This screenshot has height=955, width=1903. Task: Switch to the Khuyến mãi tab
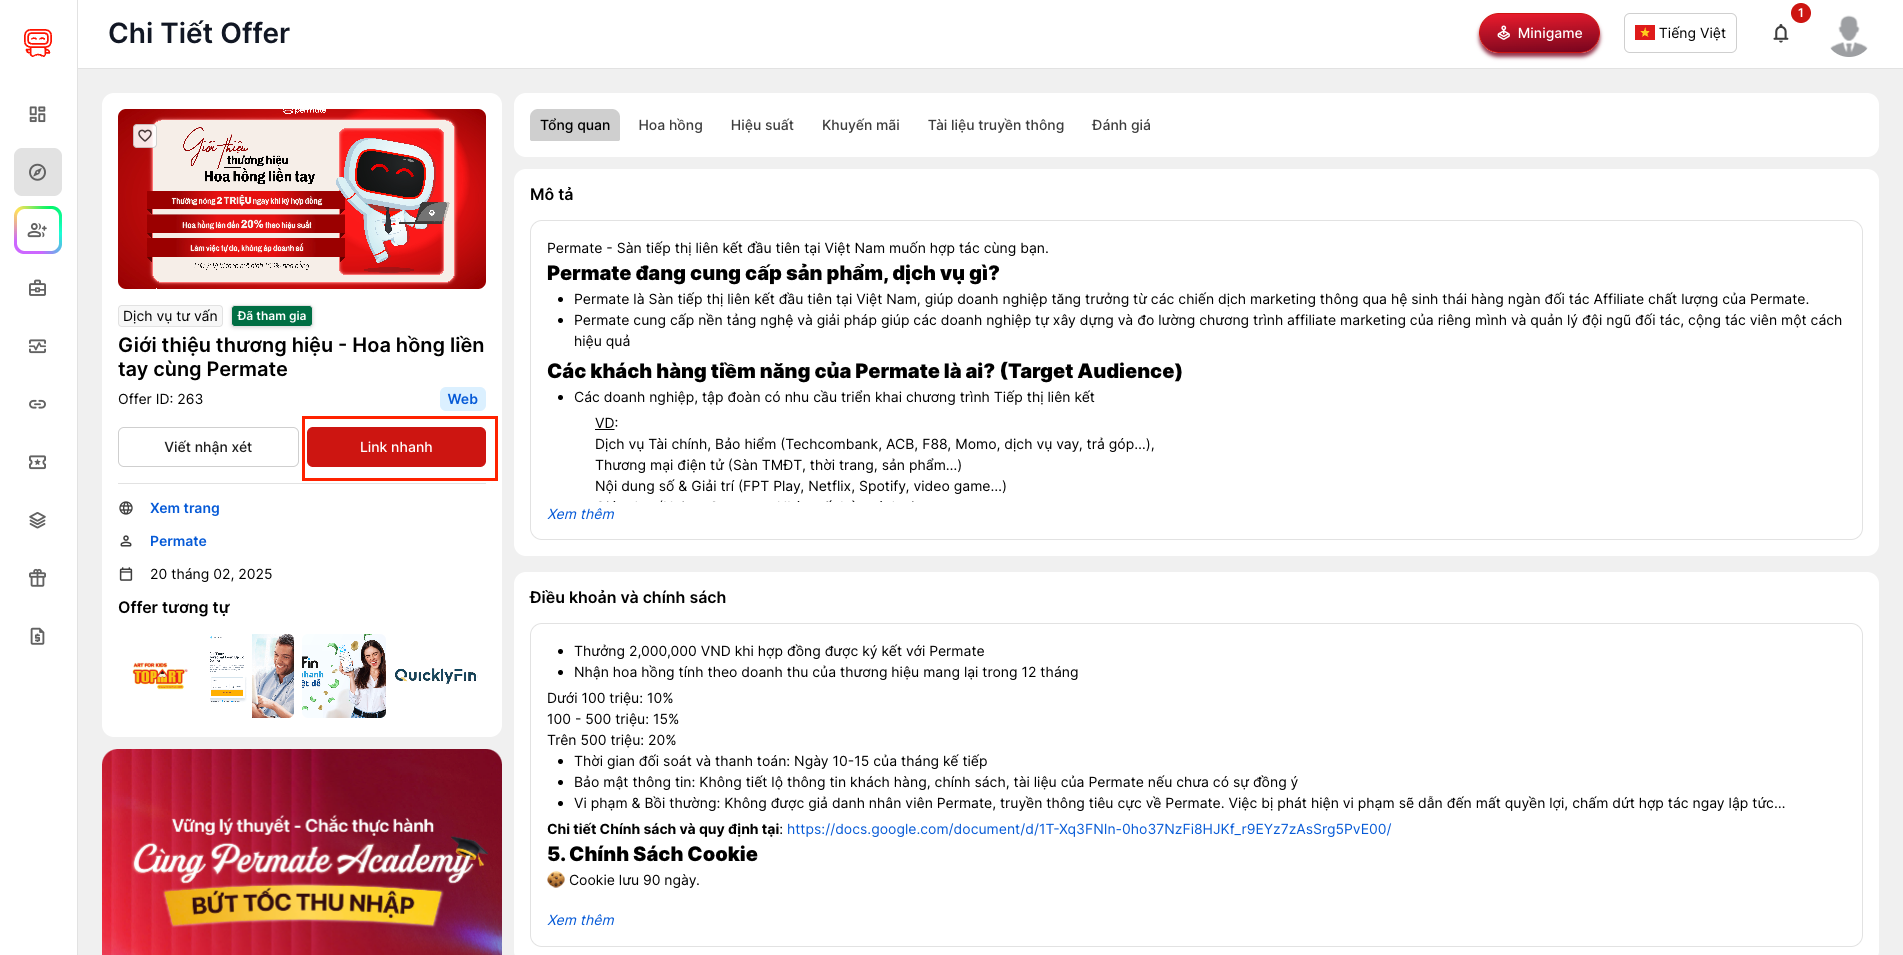click(861, 125)
